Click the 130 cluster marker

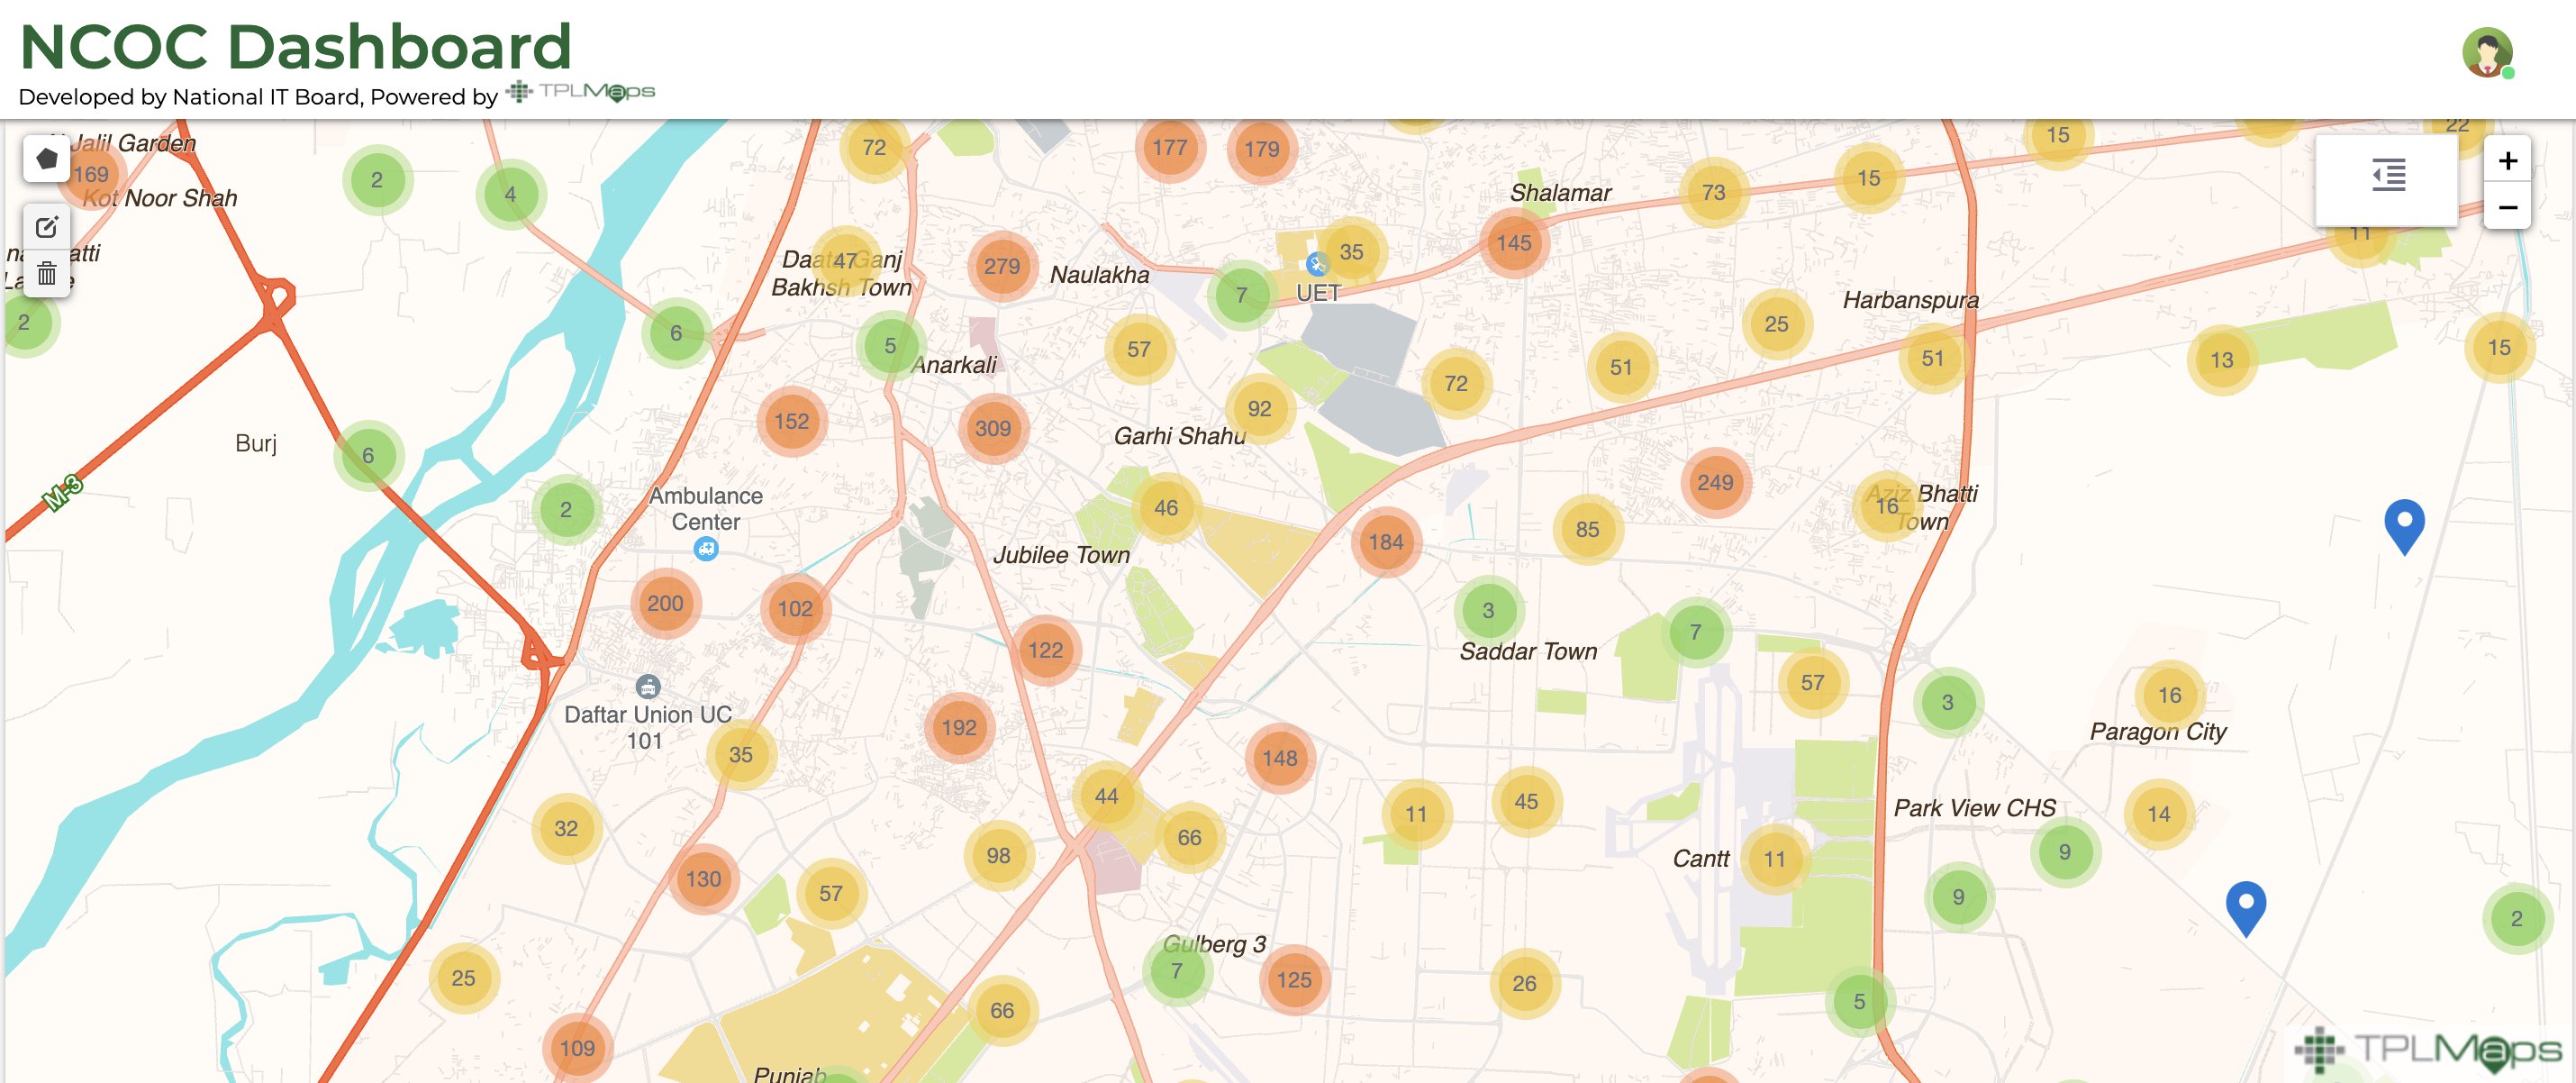pyautogui.click(x=703, y=879)
